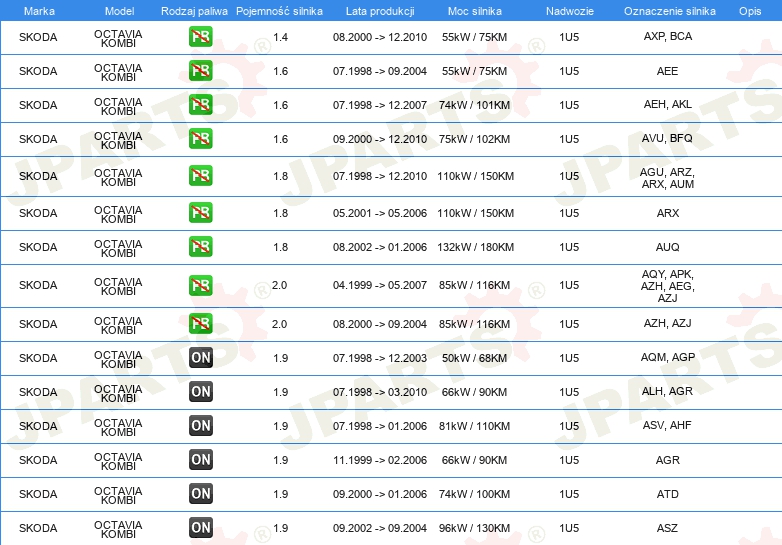Click the production dates 08.2000 -> 12.2010
The image size is (782, 545).
pyautogui.click(x=380, y=37)
